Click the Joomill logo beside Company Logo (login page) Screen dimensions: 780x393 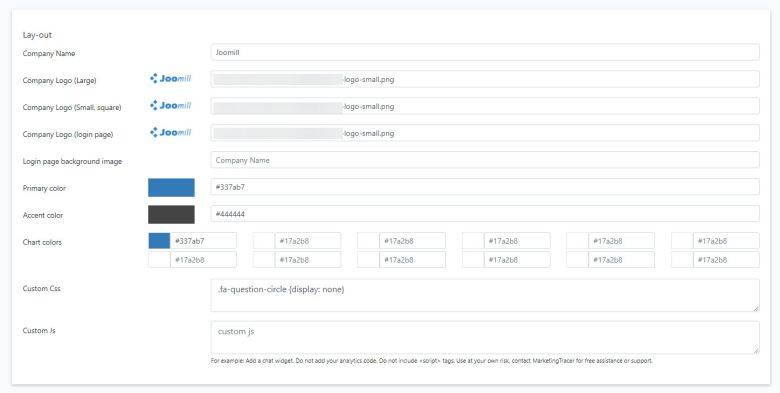171,132
